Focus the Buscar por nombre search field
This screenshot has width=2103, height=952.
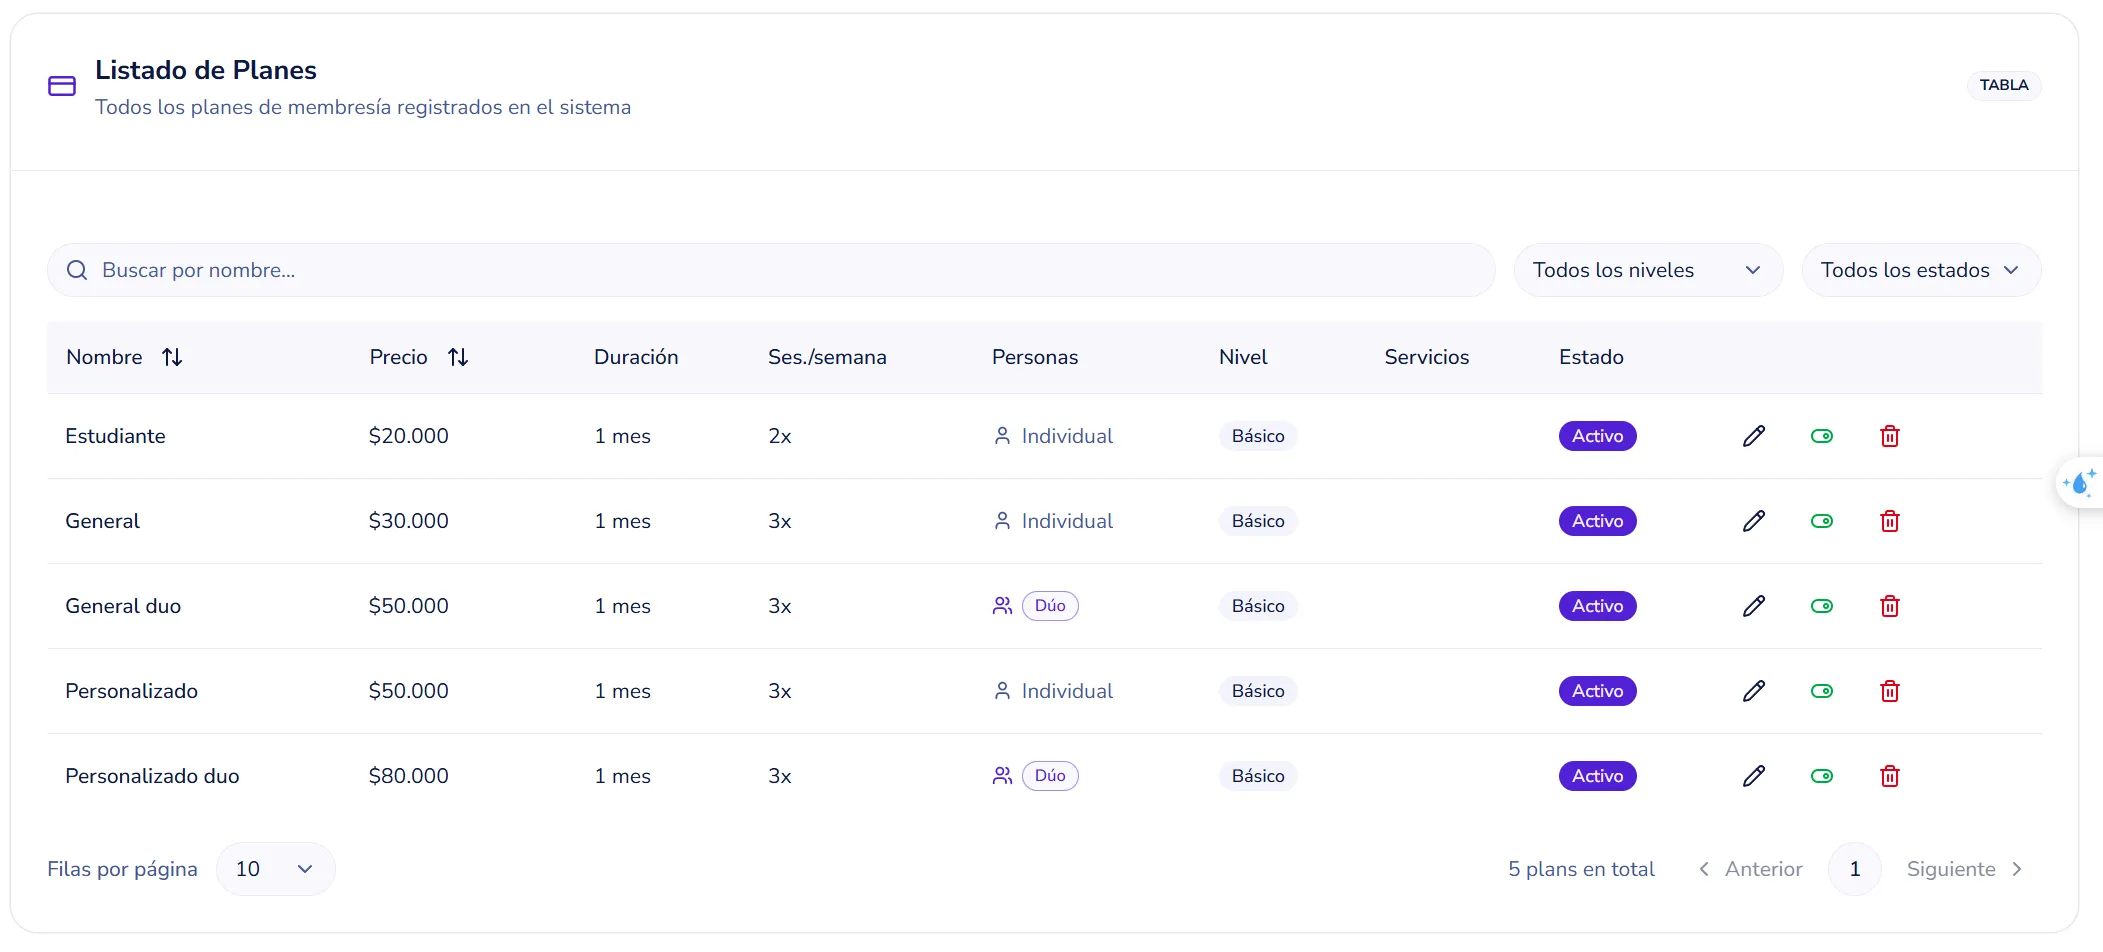(771, 270)
